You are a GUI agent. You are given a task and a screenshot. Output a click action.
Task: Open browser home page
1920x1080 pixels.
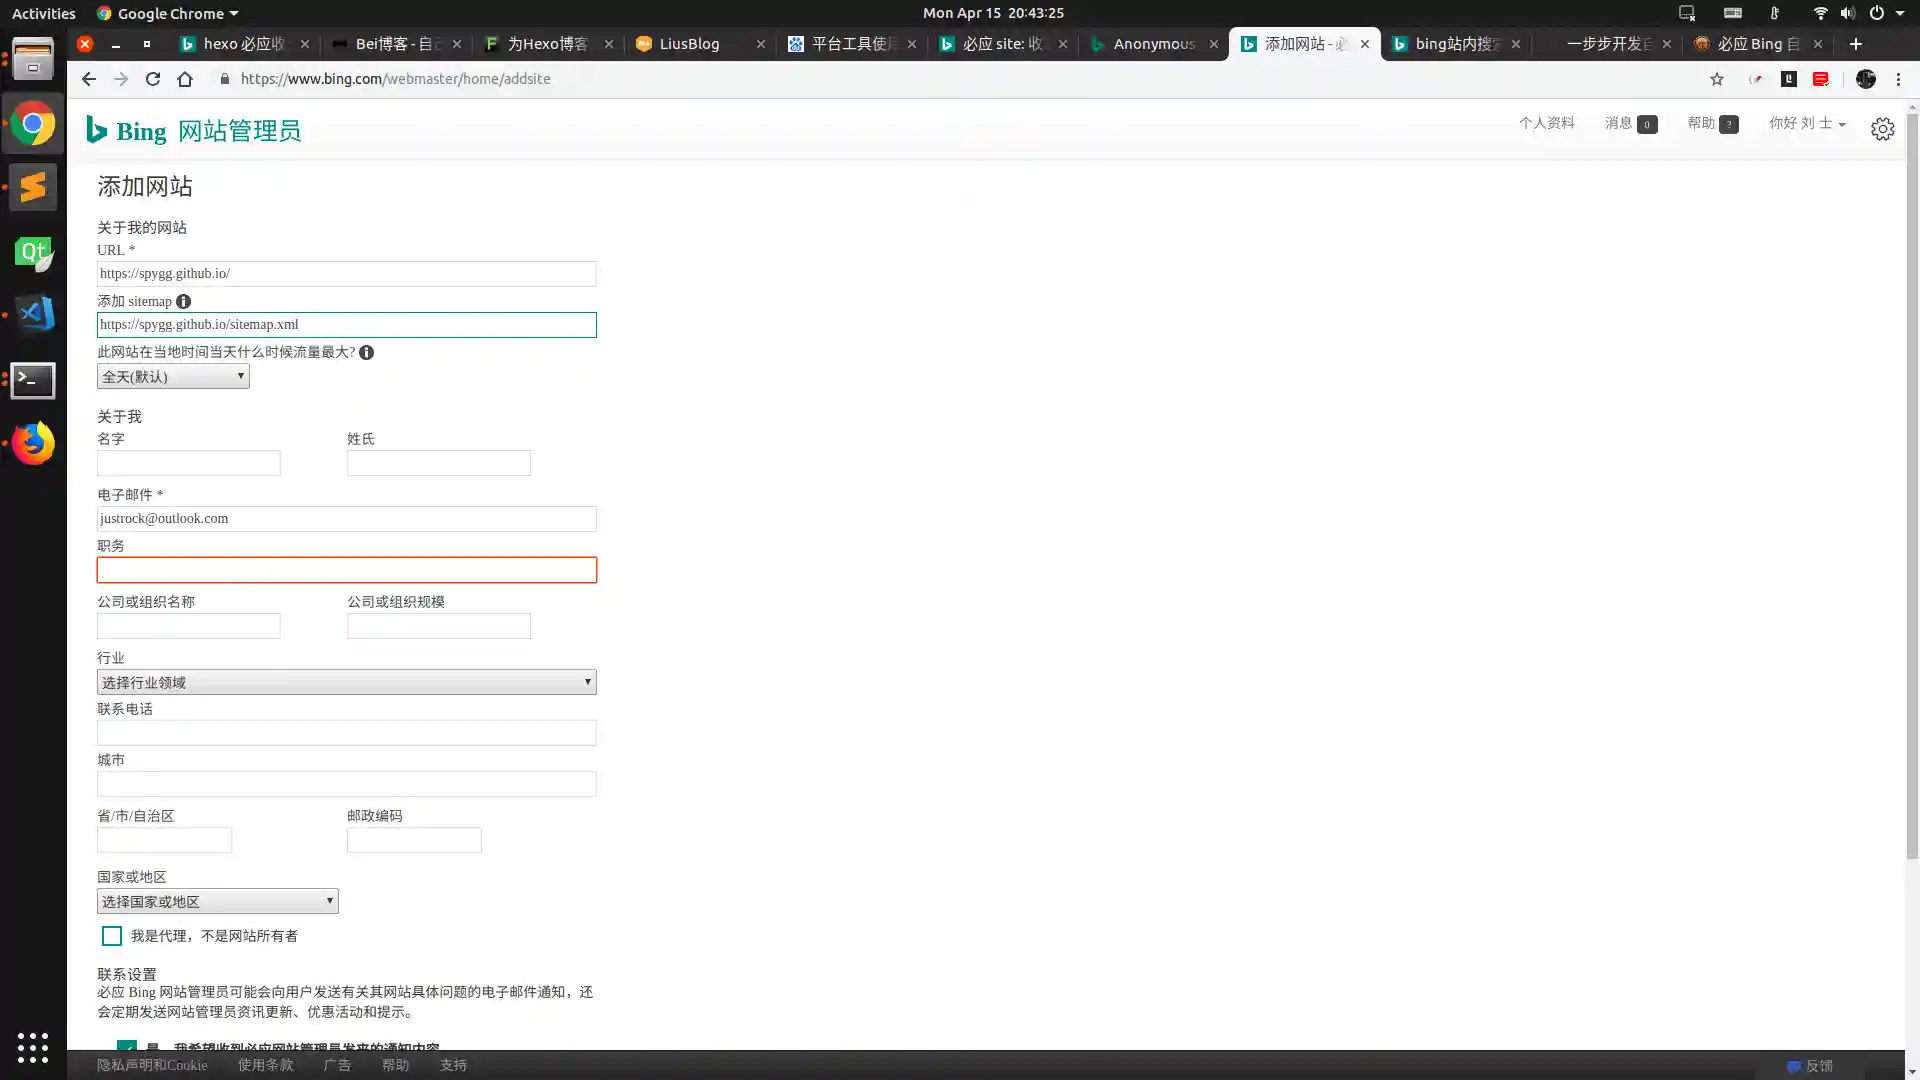(x=185, y=79)
